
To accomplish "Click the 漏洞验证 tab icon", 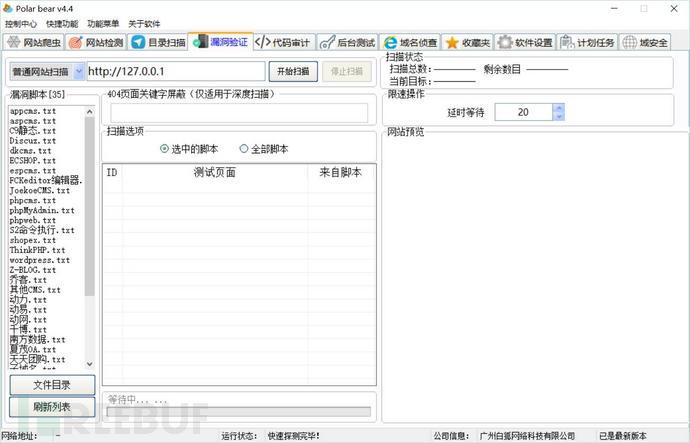I will (x=201, y=42).
